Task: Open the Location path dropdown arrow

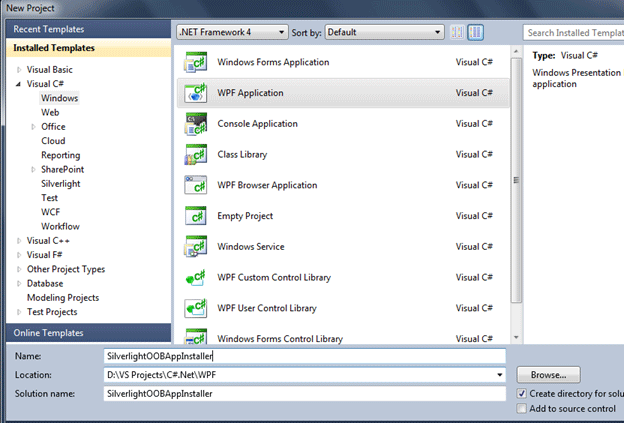Action: click(x=499, y=375)
